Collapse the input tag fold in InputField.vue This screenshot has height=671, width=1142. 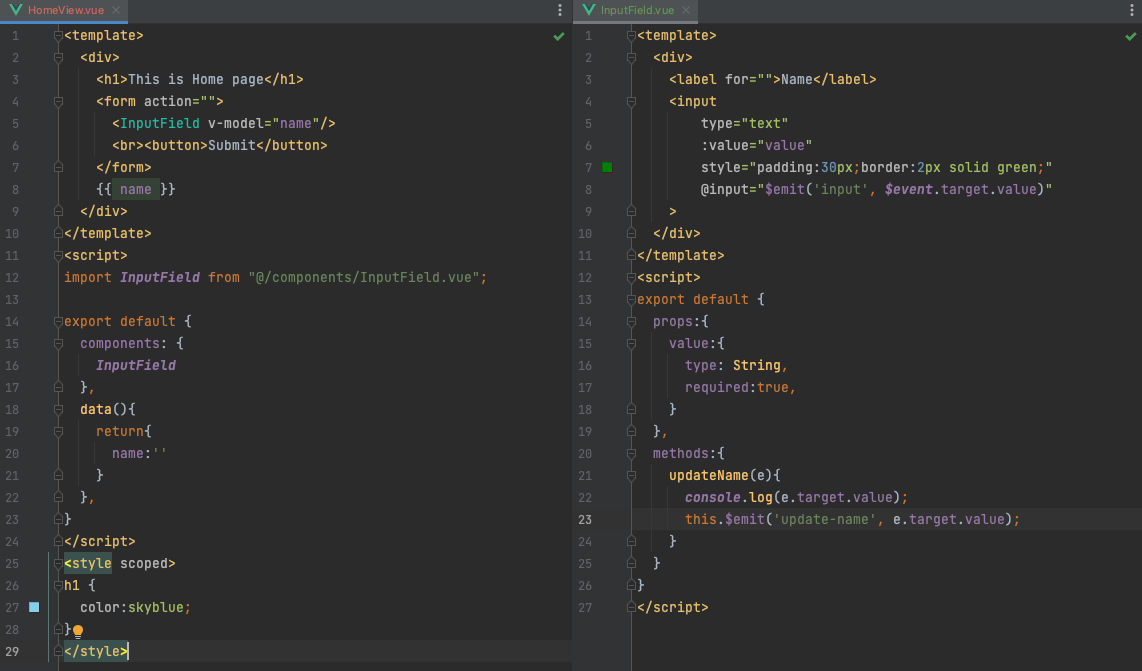click(x=631, y=101)
